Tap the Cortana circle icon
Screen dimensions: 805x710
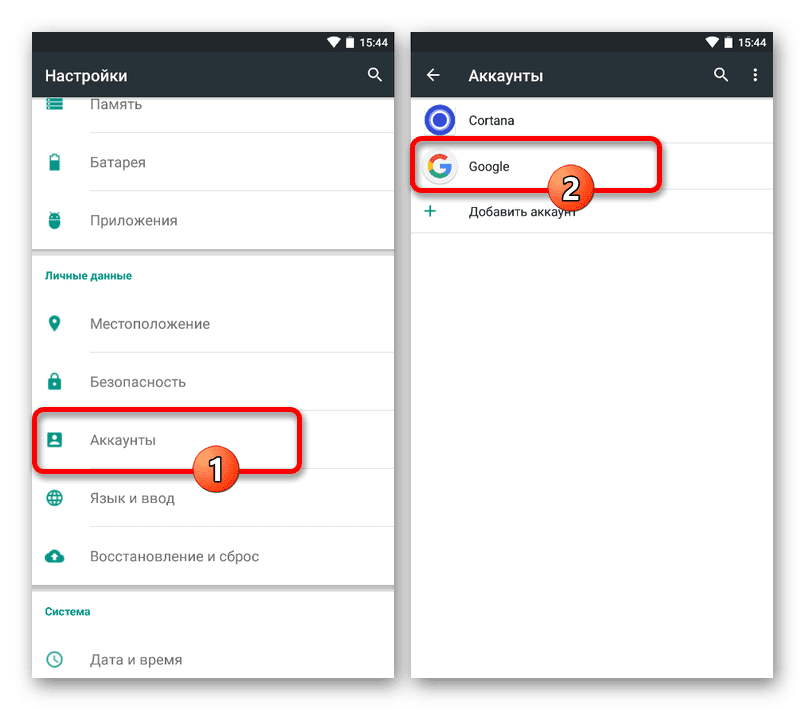coord(439,120)
